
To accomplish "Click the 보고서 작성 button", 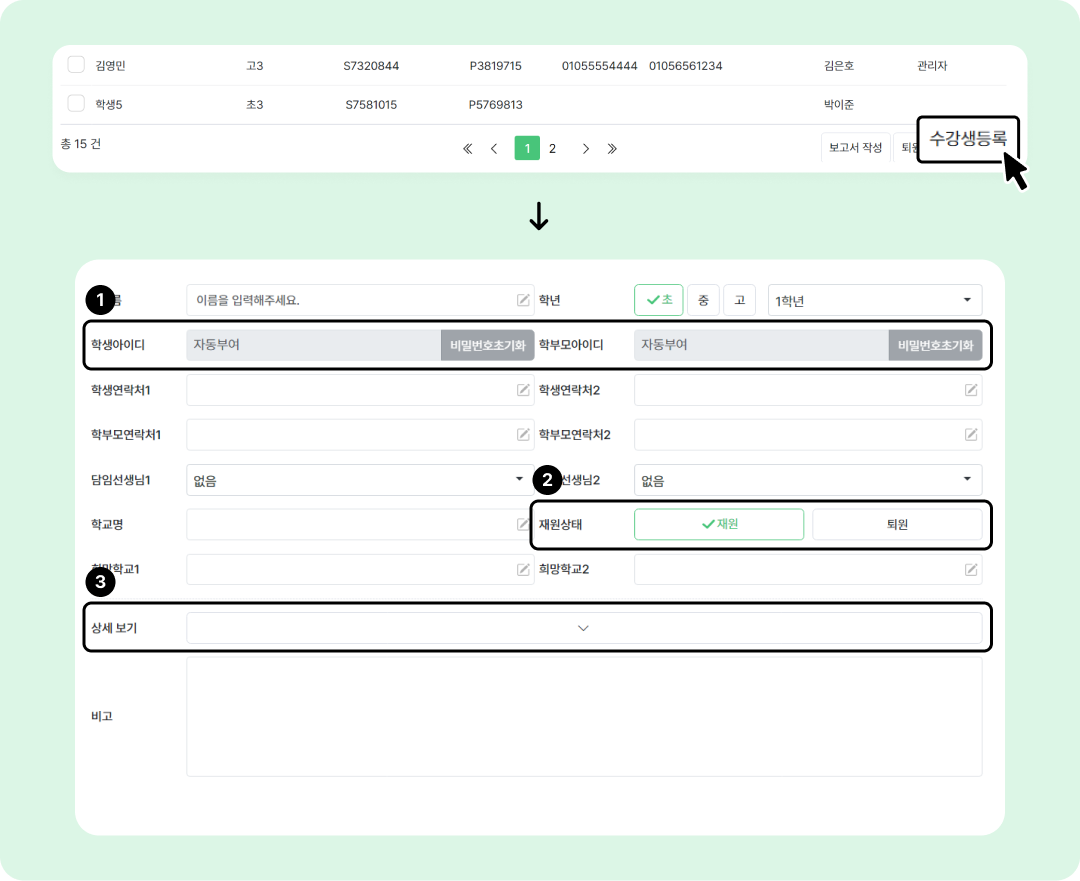I will (x=855, y=148).
